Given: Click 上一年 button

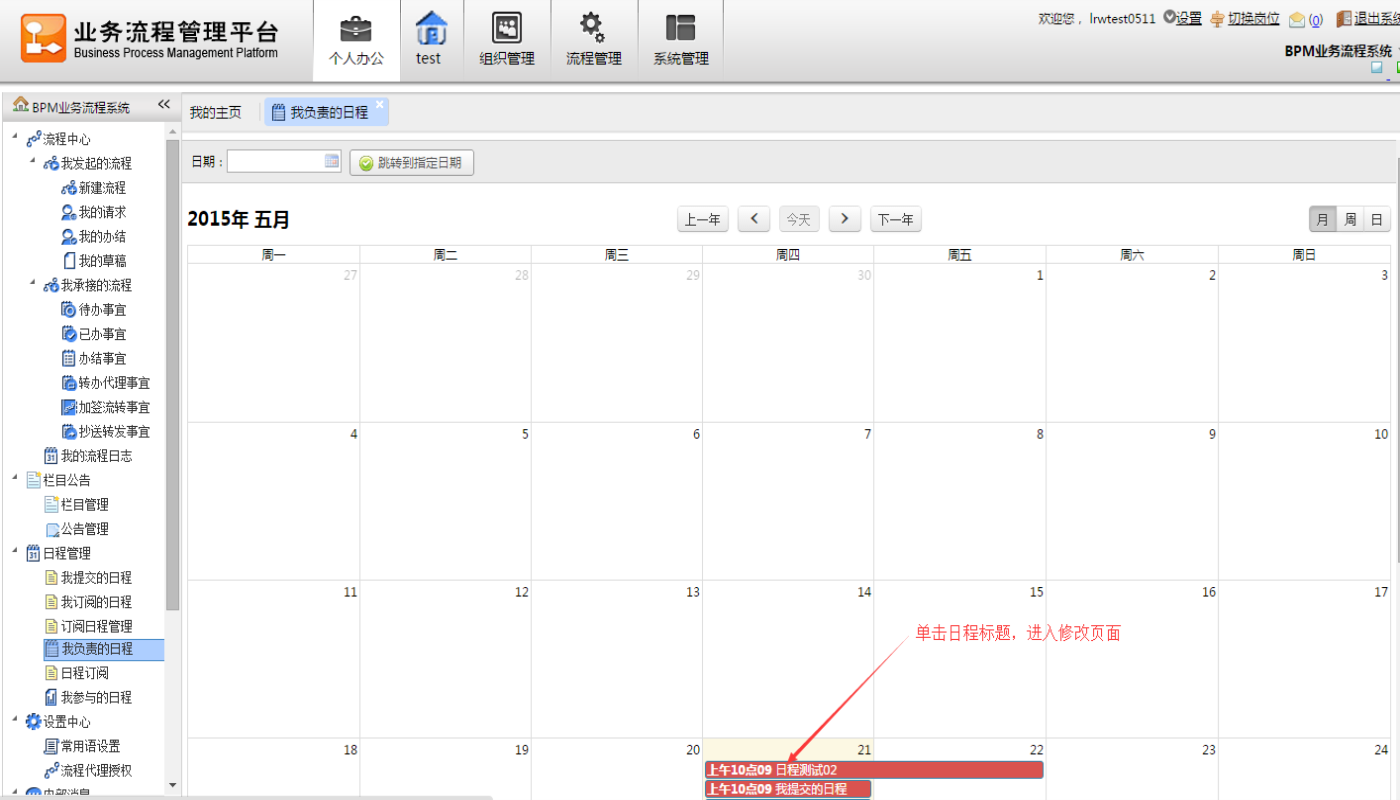Looking at the screenshot, I should pyautogui.click(x=703, y=219).
